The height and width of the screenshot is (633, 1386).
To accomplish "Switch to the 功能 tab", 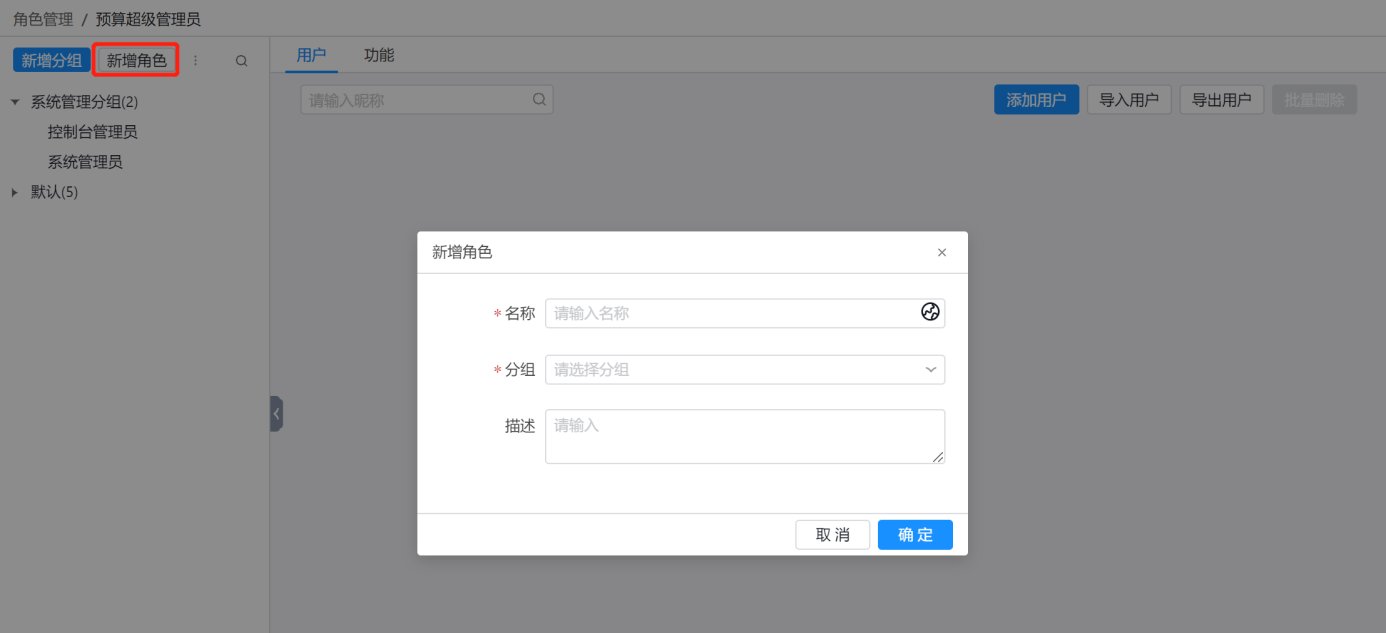I will (x=379, y=55).
